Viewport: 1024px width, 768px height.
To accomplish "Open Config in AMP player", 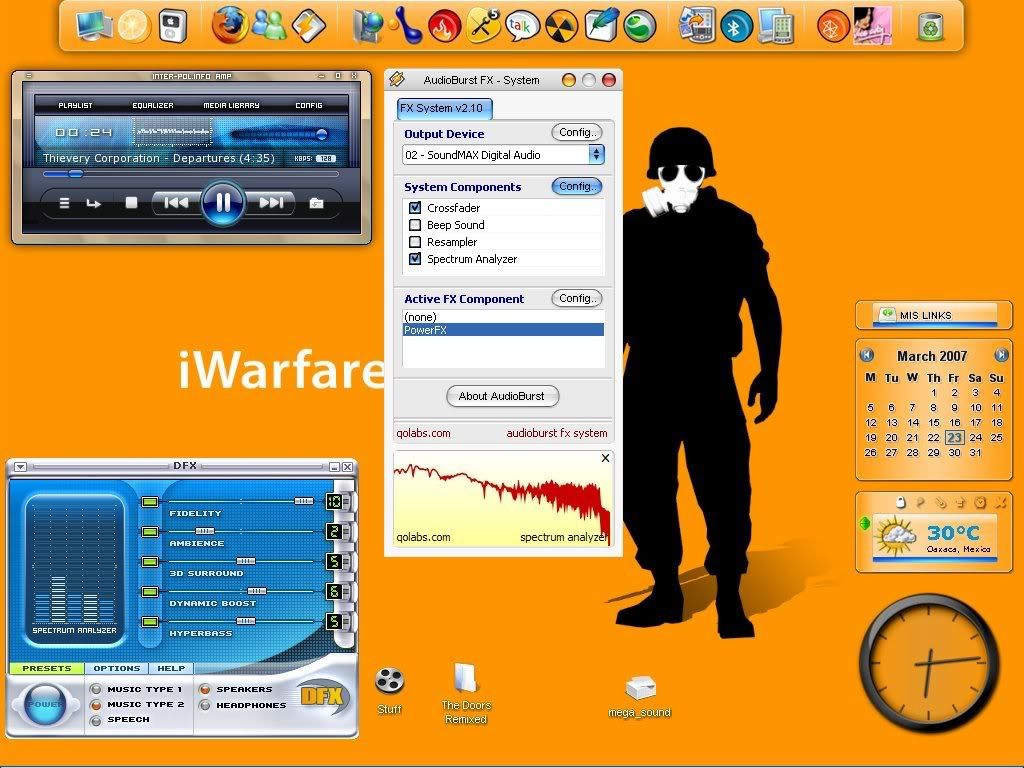I will tap(309, 105).
